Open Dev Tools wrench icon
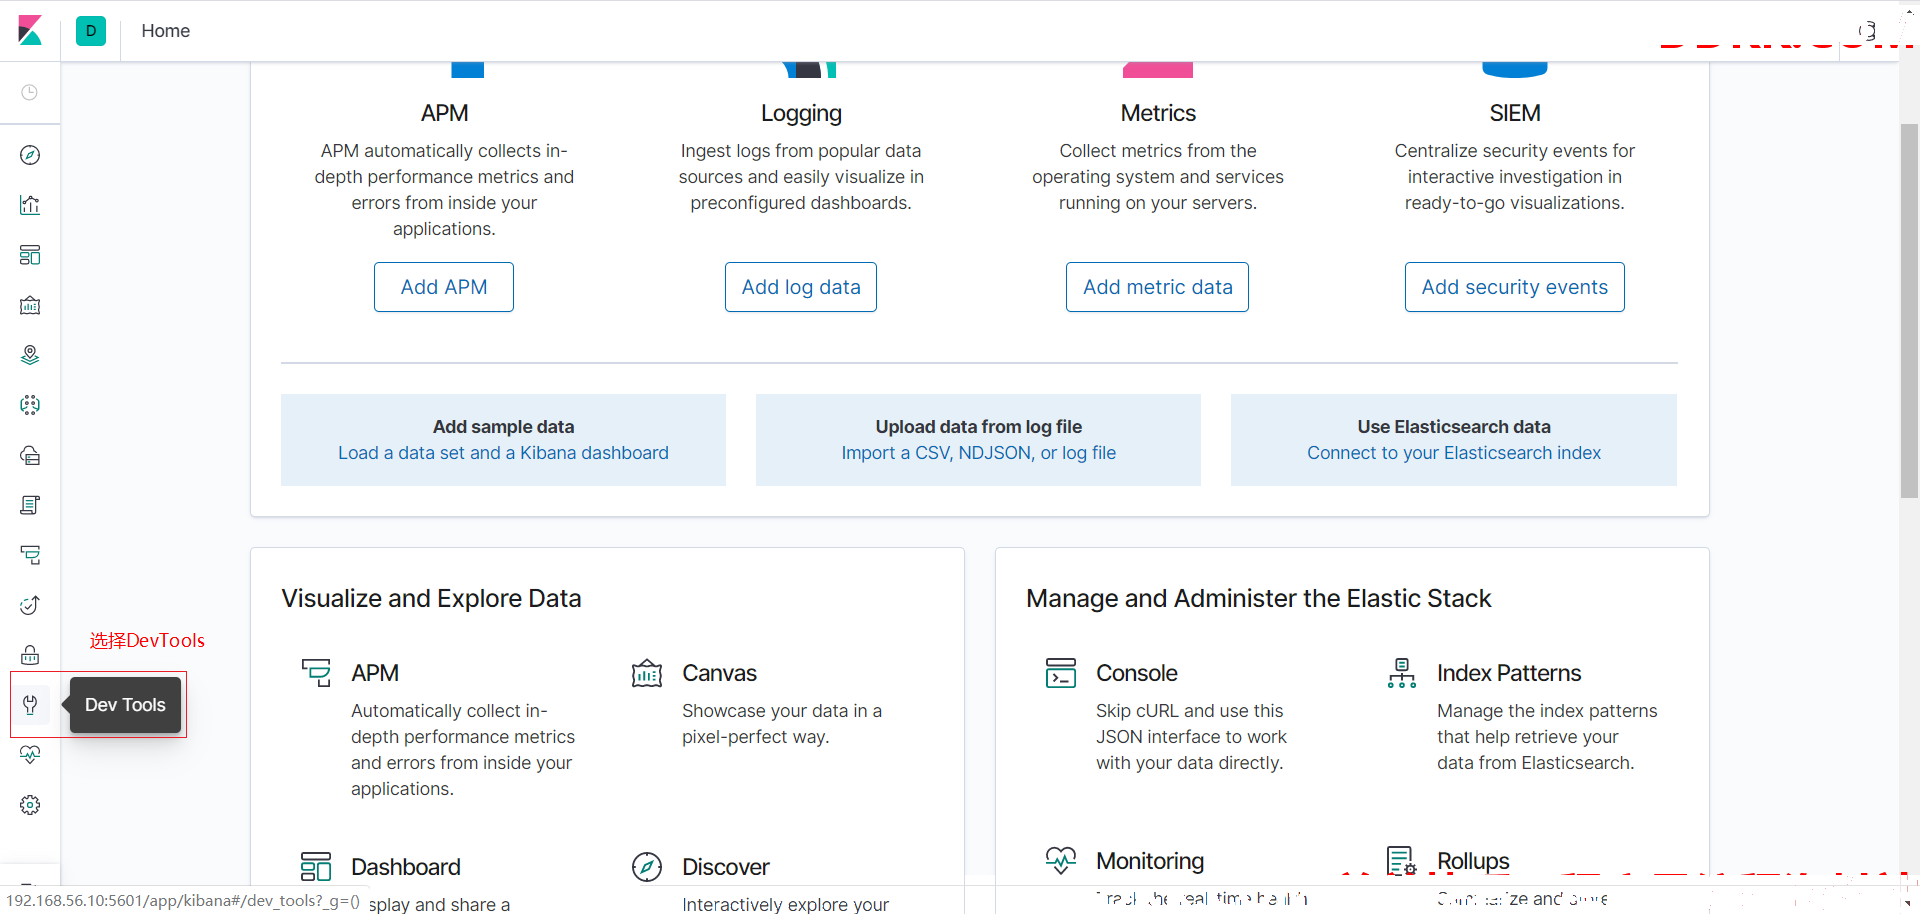This screenshot has width=1920, height=914. tap(30, 705)
